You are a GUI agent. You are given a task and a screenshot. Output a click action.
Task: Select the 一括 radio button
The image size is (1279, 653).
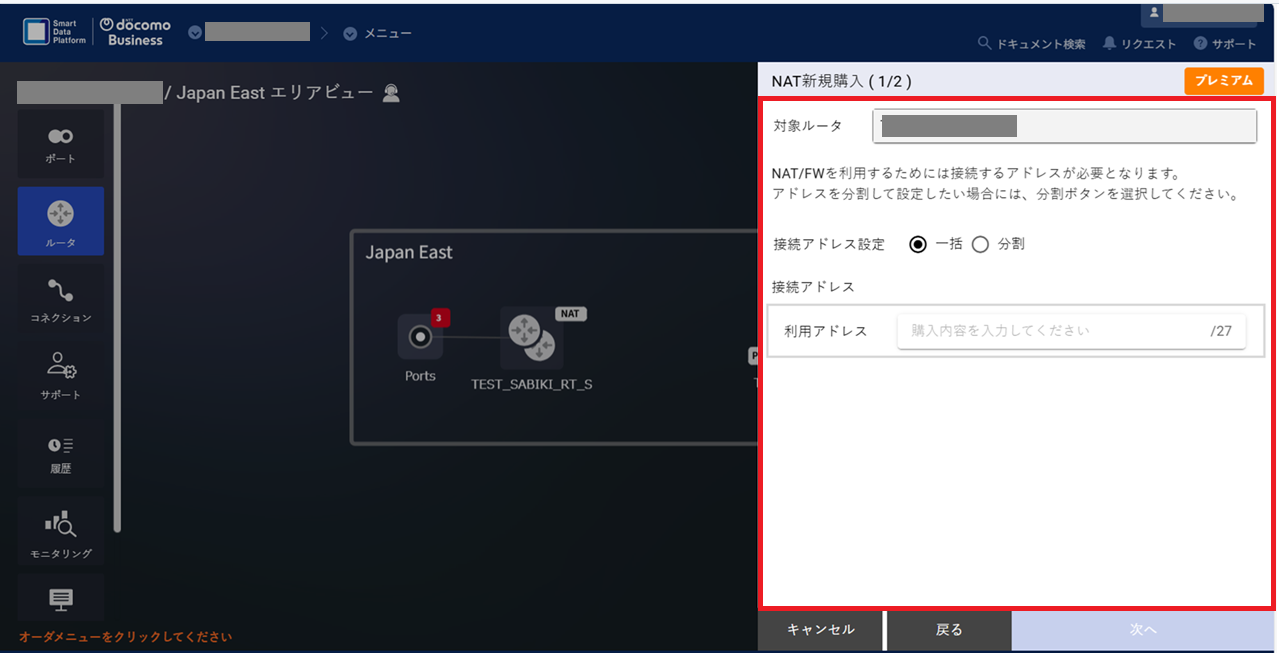coord(918,245)
